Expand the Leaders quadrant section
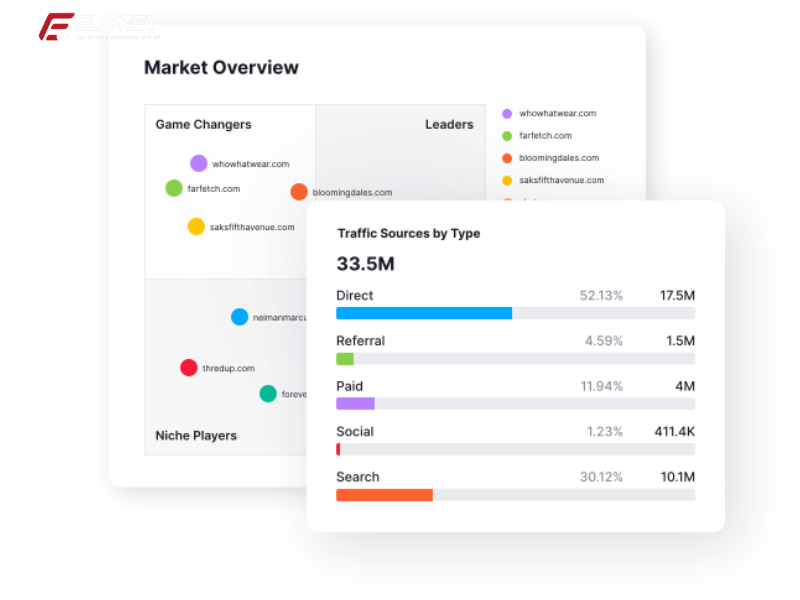The width and height of the screenshot is (800, 600). 449,124
